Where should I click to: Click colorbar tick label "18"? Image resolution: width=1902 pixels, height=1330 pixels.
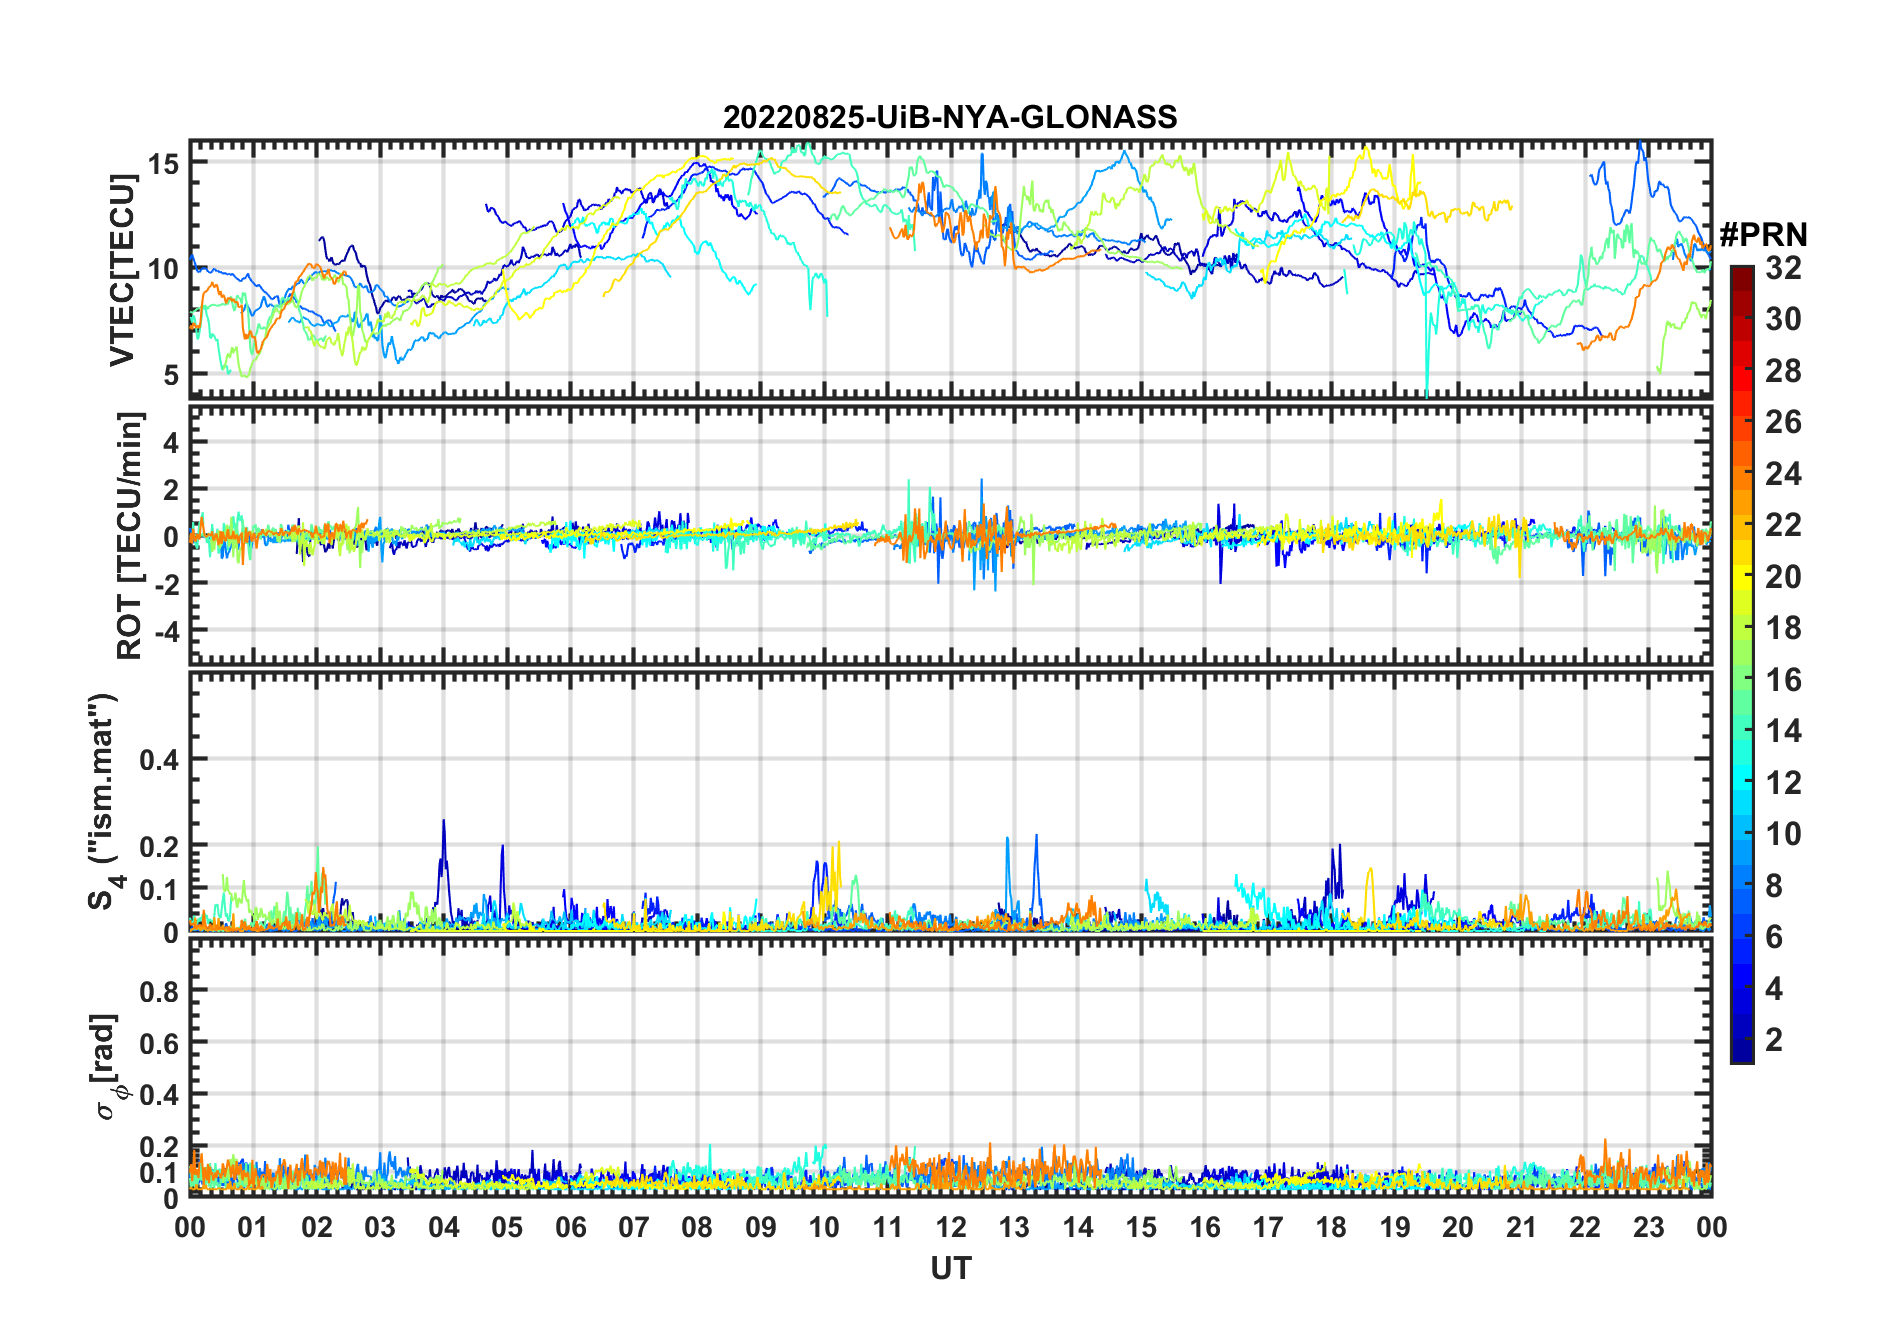[1784, 628]
